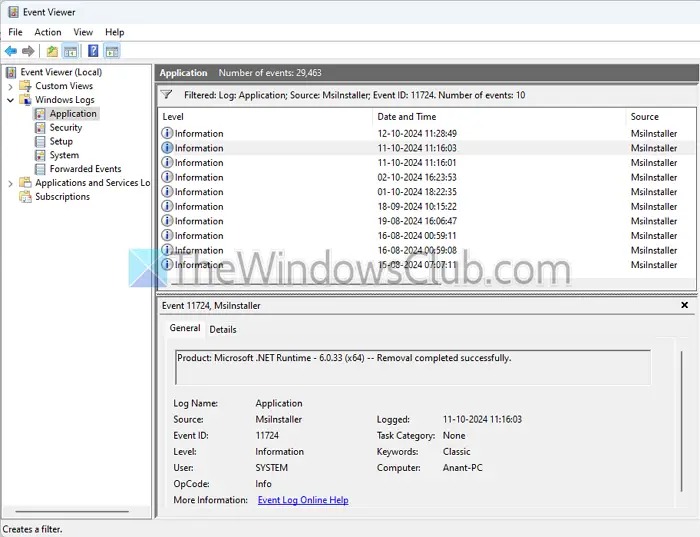Click the Logged value 11-10-2024 11:16:03

click(x=482, y=419)
